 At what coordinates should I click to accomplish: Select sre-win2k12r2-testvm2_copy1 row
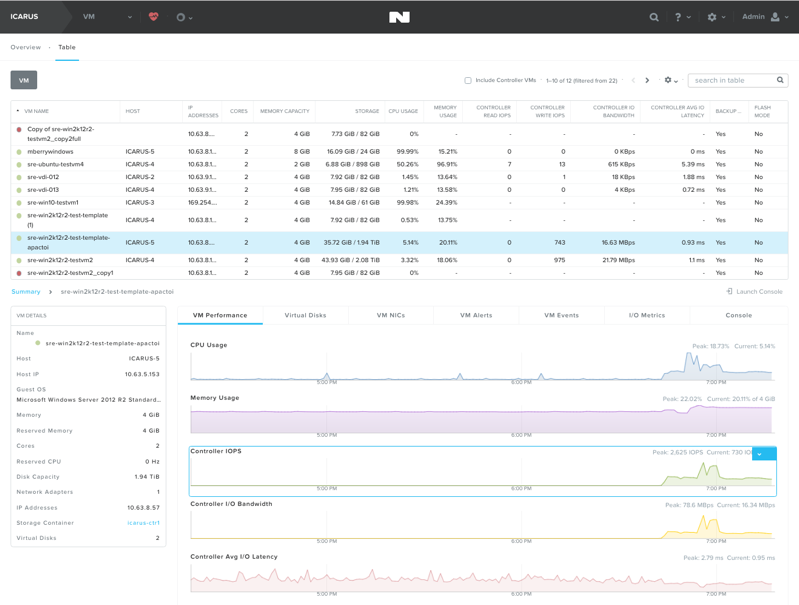[399, 273]
